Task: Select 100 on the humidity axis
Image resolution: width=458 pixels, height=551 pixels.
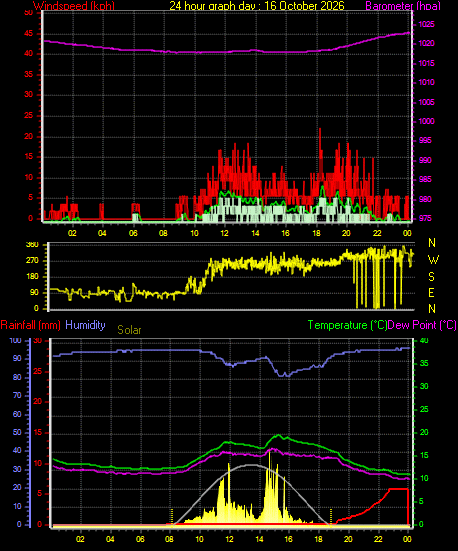Action: click(x=15, y=341)
